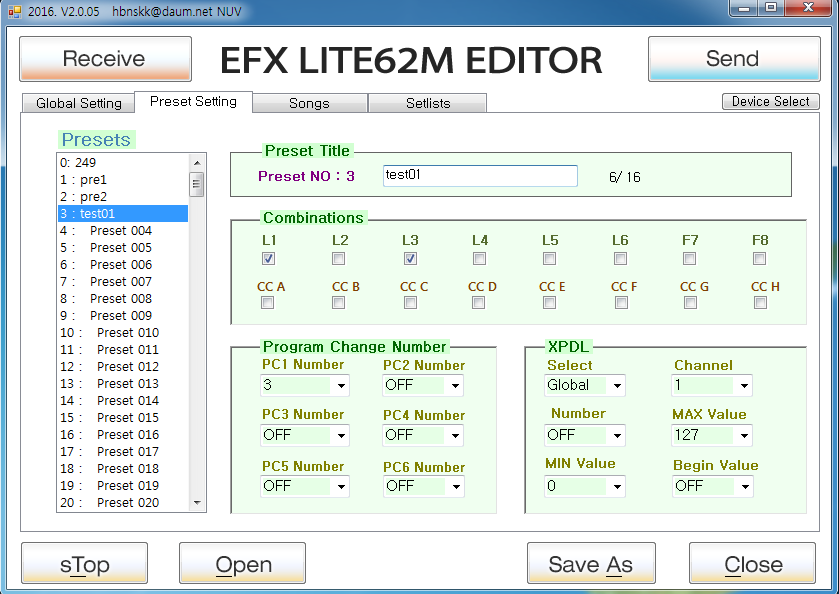This screenshot has height=594, width=839.
Task: Select preset '2 : pre2' in list
Action: (x=123, y=197)
